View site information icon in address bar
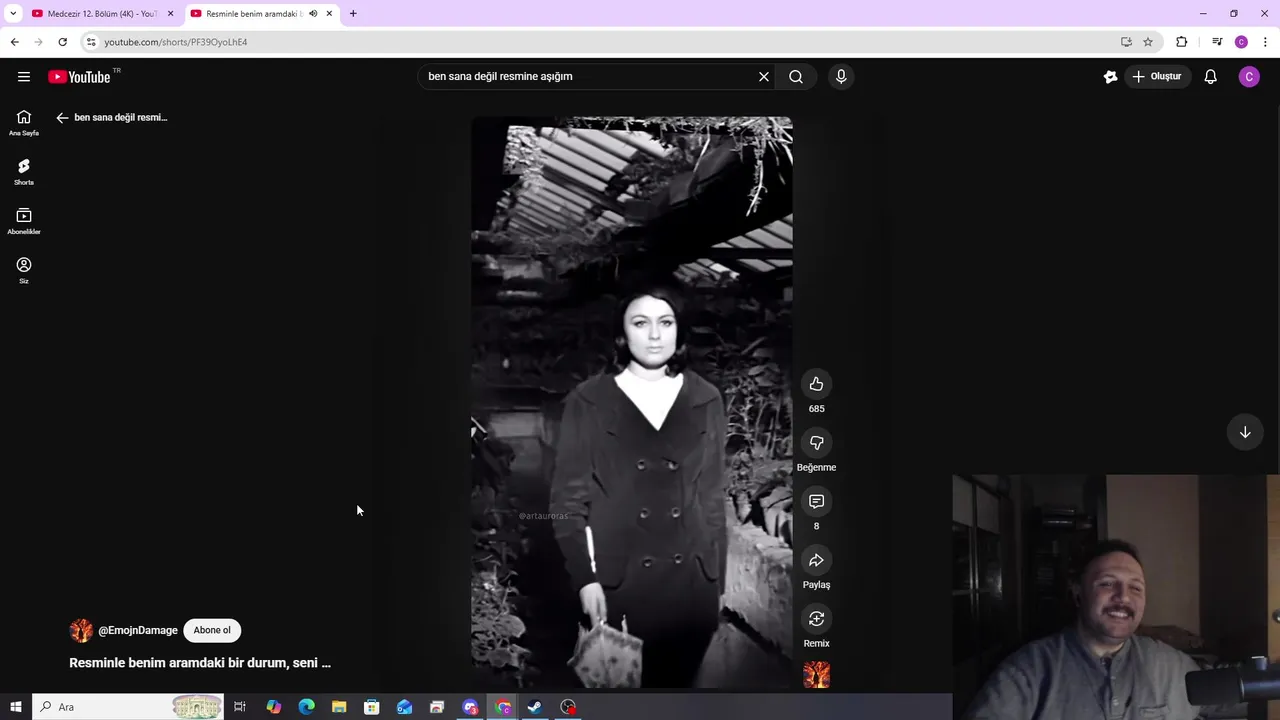 tap(91, 42)
